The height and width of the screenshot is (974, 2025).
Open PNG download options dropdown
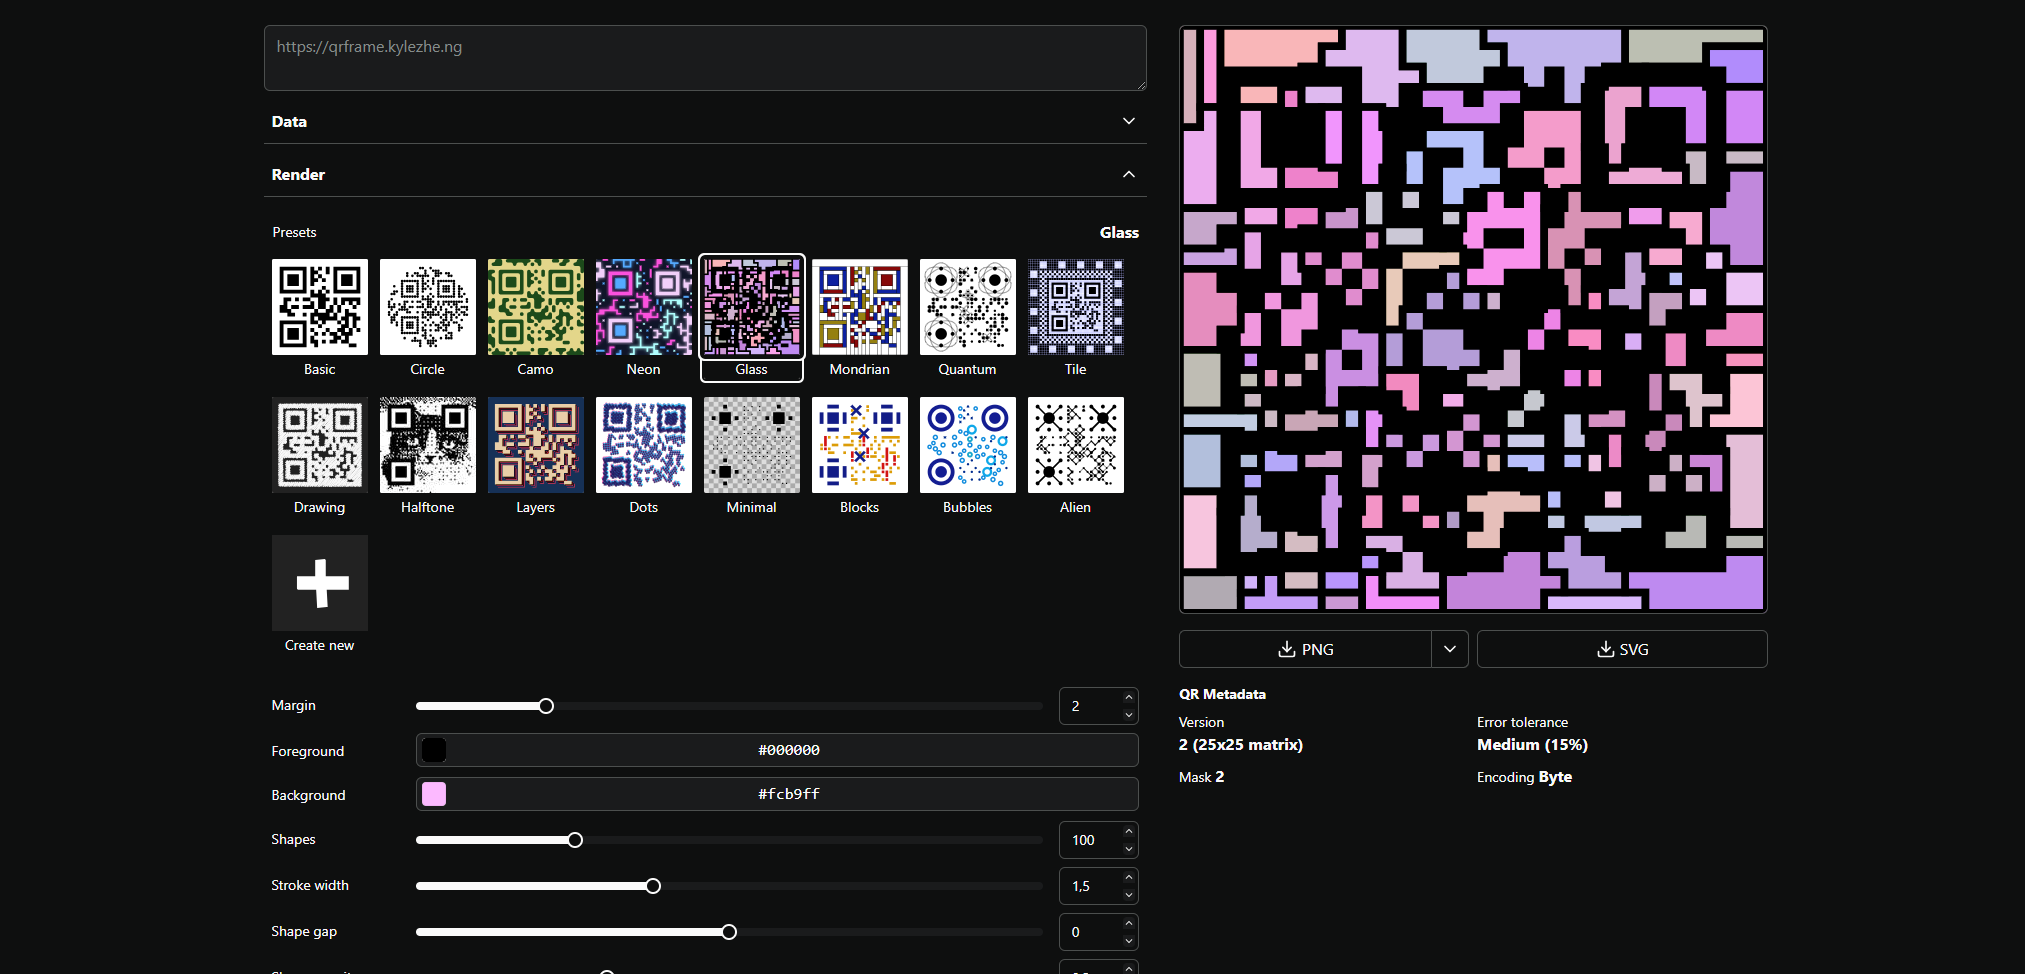point(1450,649)
